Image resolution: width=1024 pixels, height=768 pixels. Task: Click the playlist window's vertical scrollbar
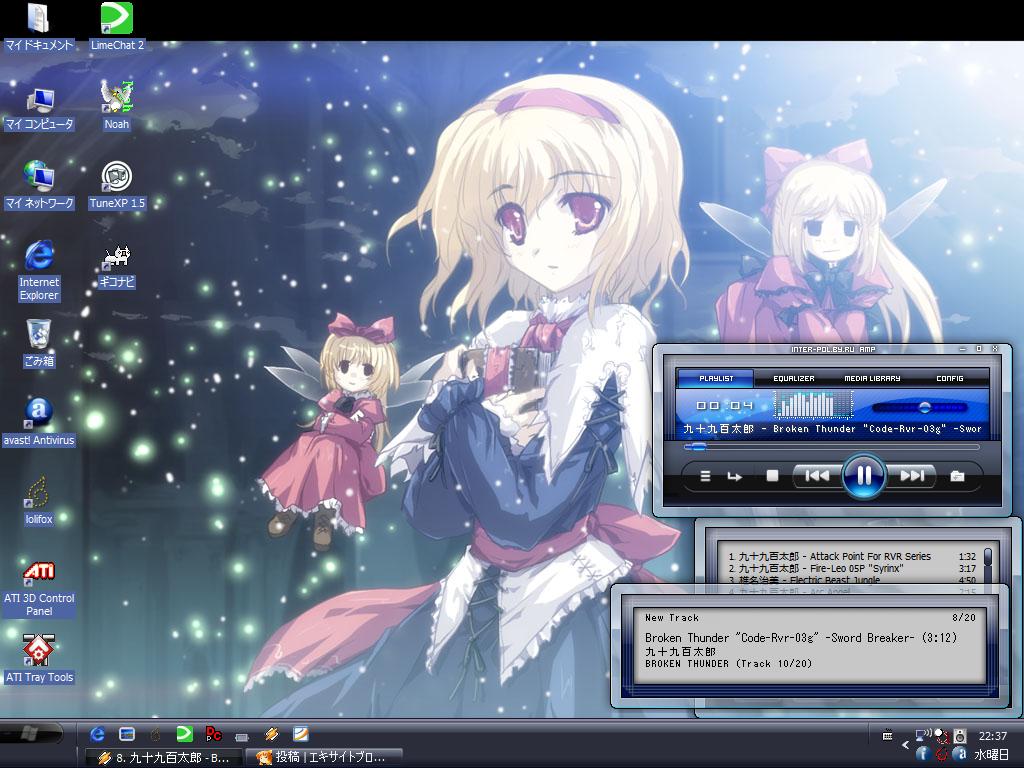(x=987, y=567)
